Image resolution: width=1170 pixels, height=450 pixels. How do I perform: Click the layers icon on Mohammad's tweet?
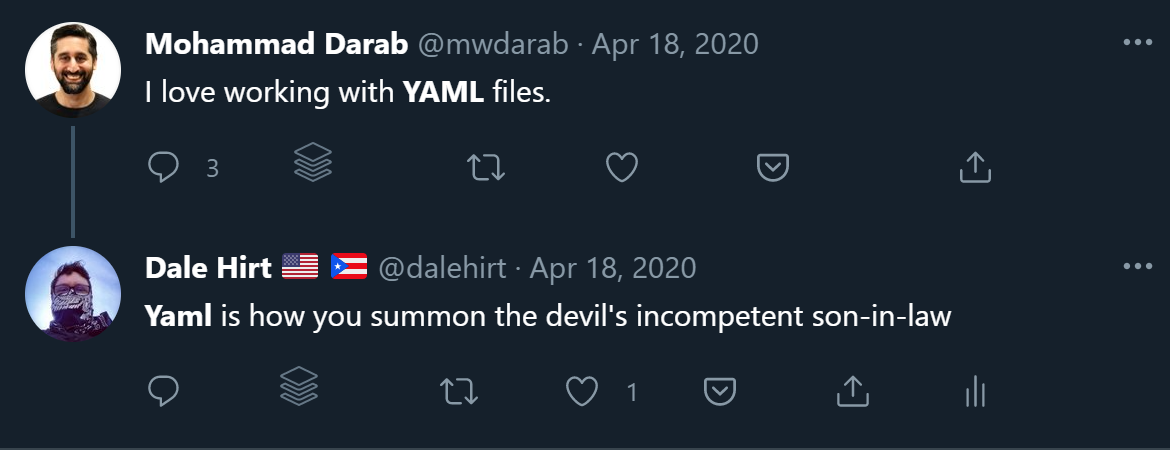tap(313, 163)
